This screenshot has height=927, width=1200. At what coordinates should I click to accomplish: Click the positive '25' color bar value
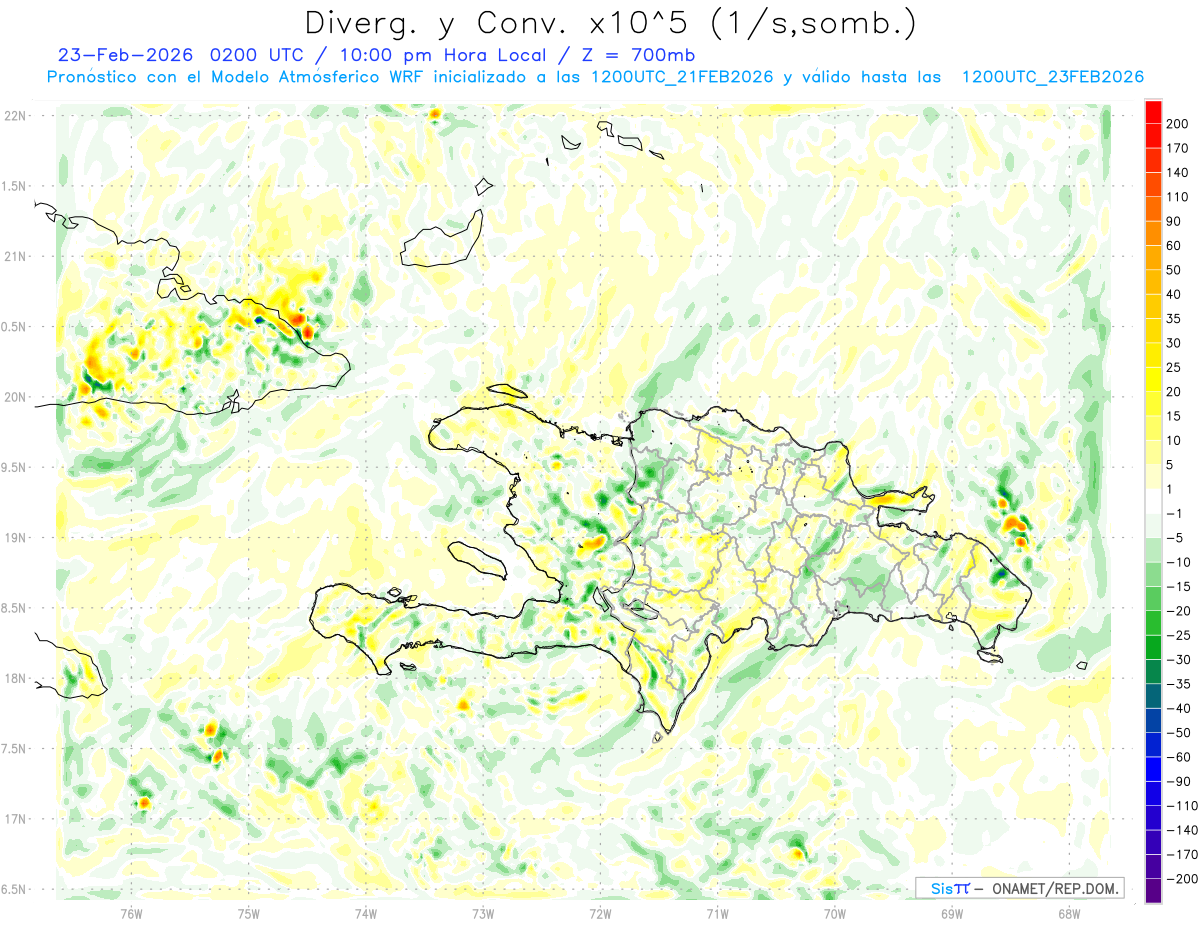click(x=1174, y=368)
